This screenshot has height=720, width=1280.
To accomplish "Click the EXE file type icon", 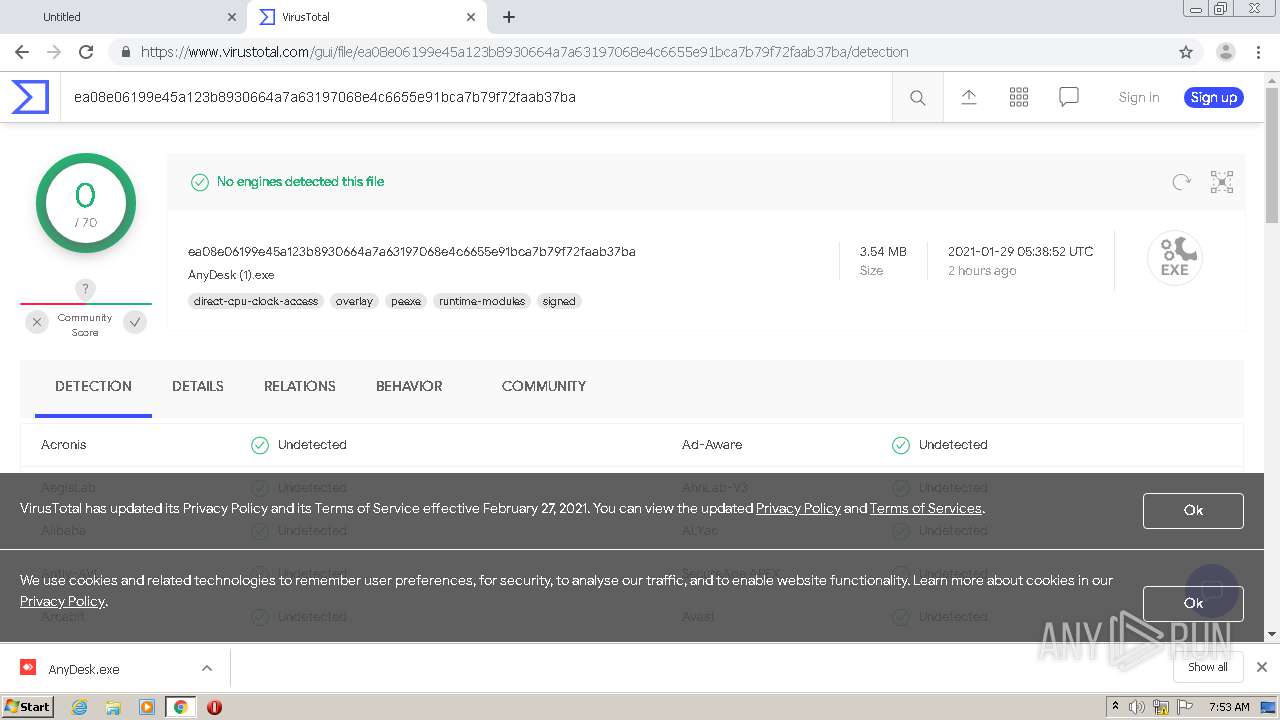I will click(x=1175, y=258).
